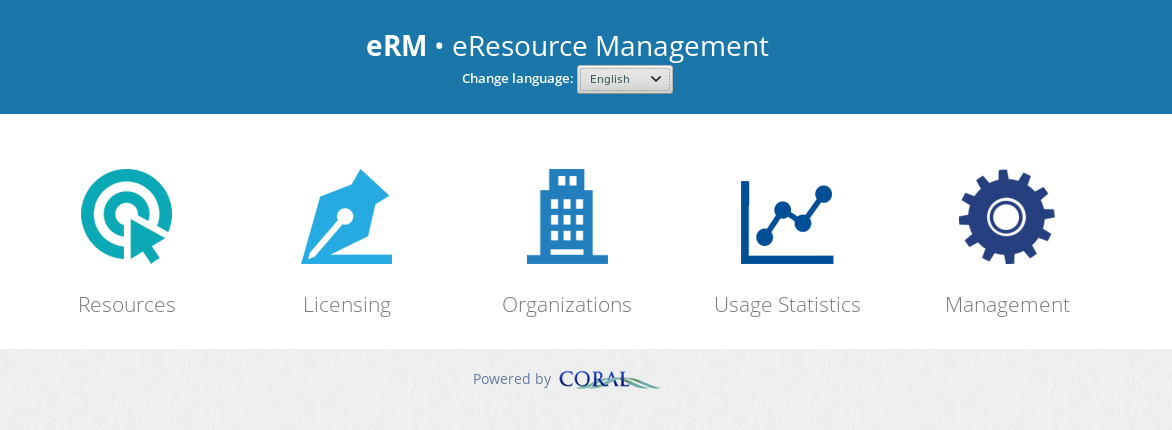Click the 'Powered by' footer text
The height and width of the screenshot is (430, 1172).
click(x=512, y=379)
